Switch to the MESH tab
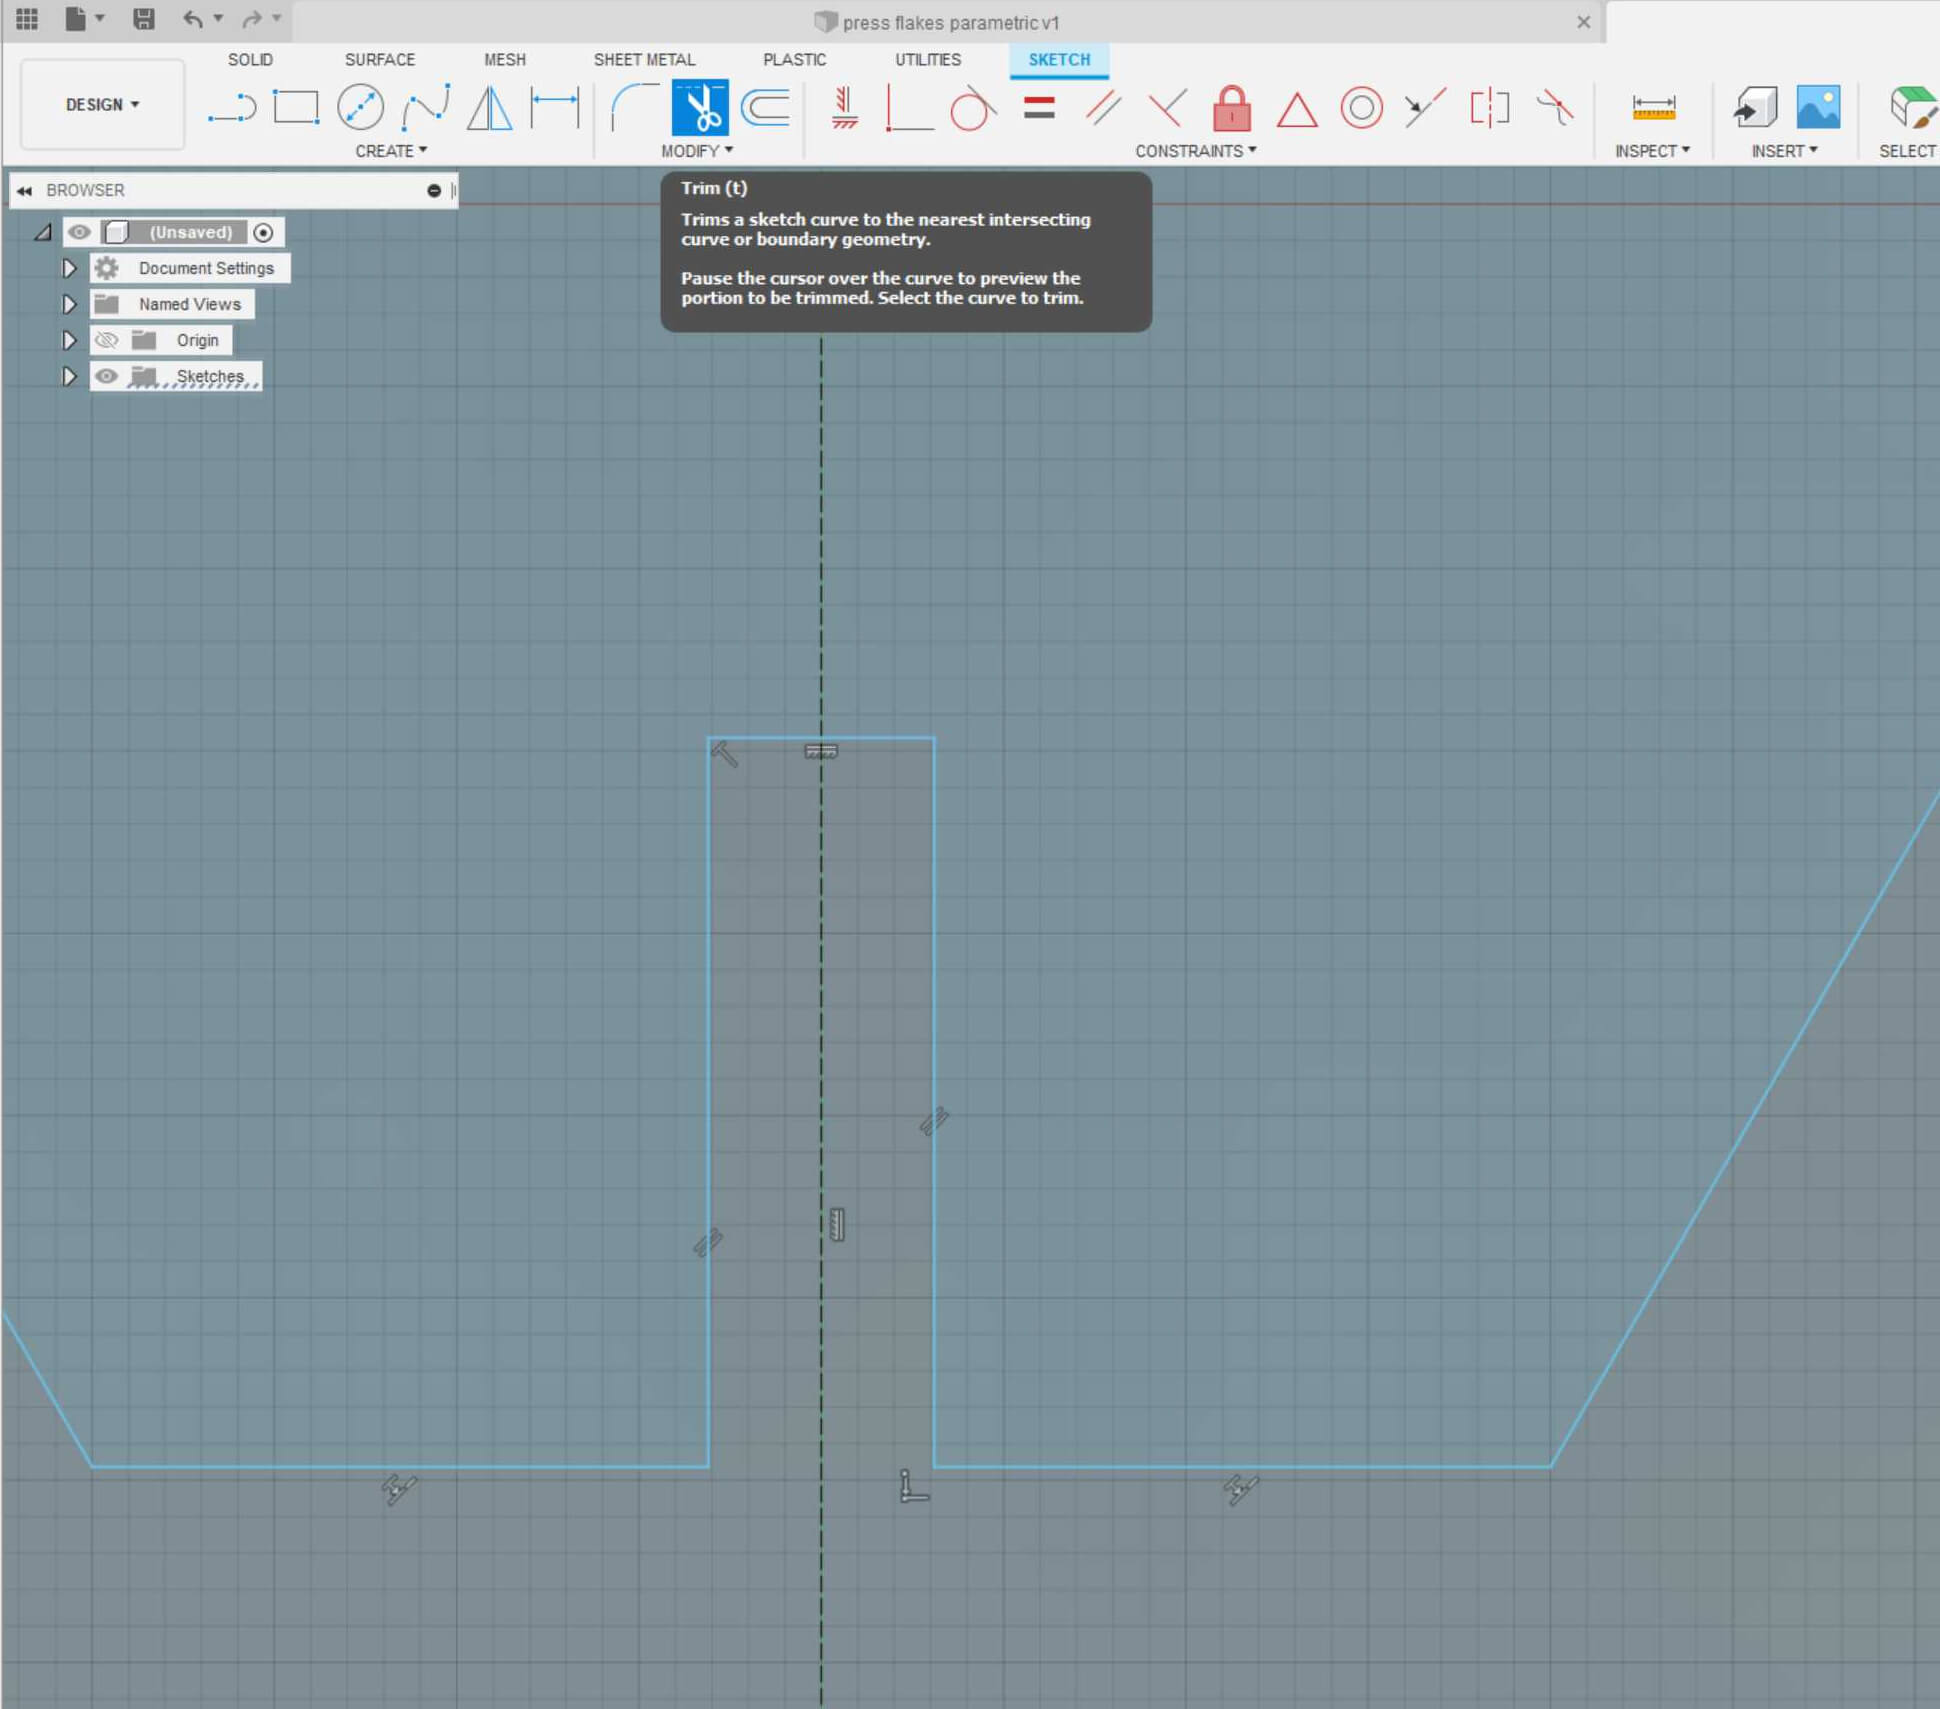This screenshot has height=1709, width=1940. (505, 59)
